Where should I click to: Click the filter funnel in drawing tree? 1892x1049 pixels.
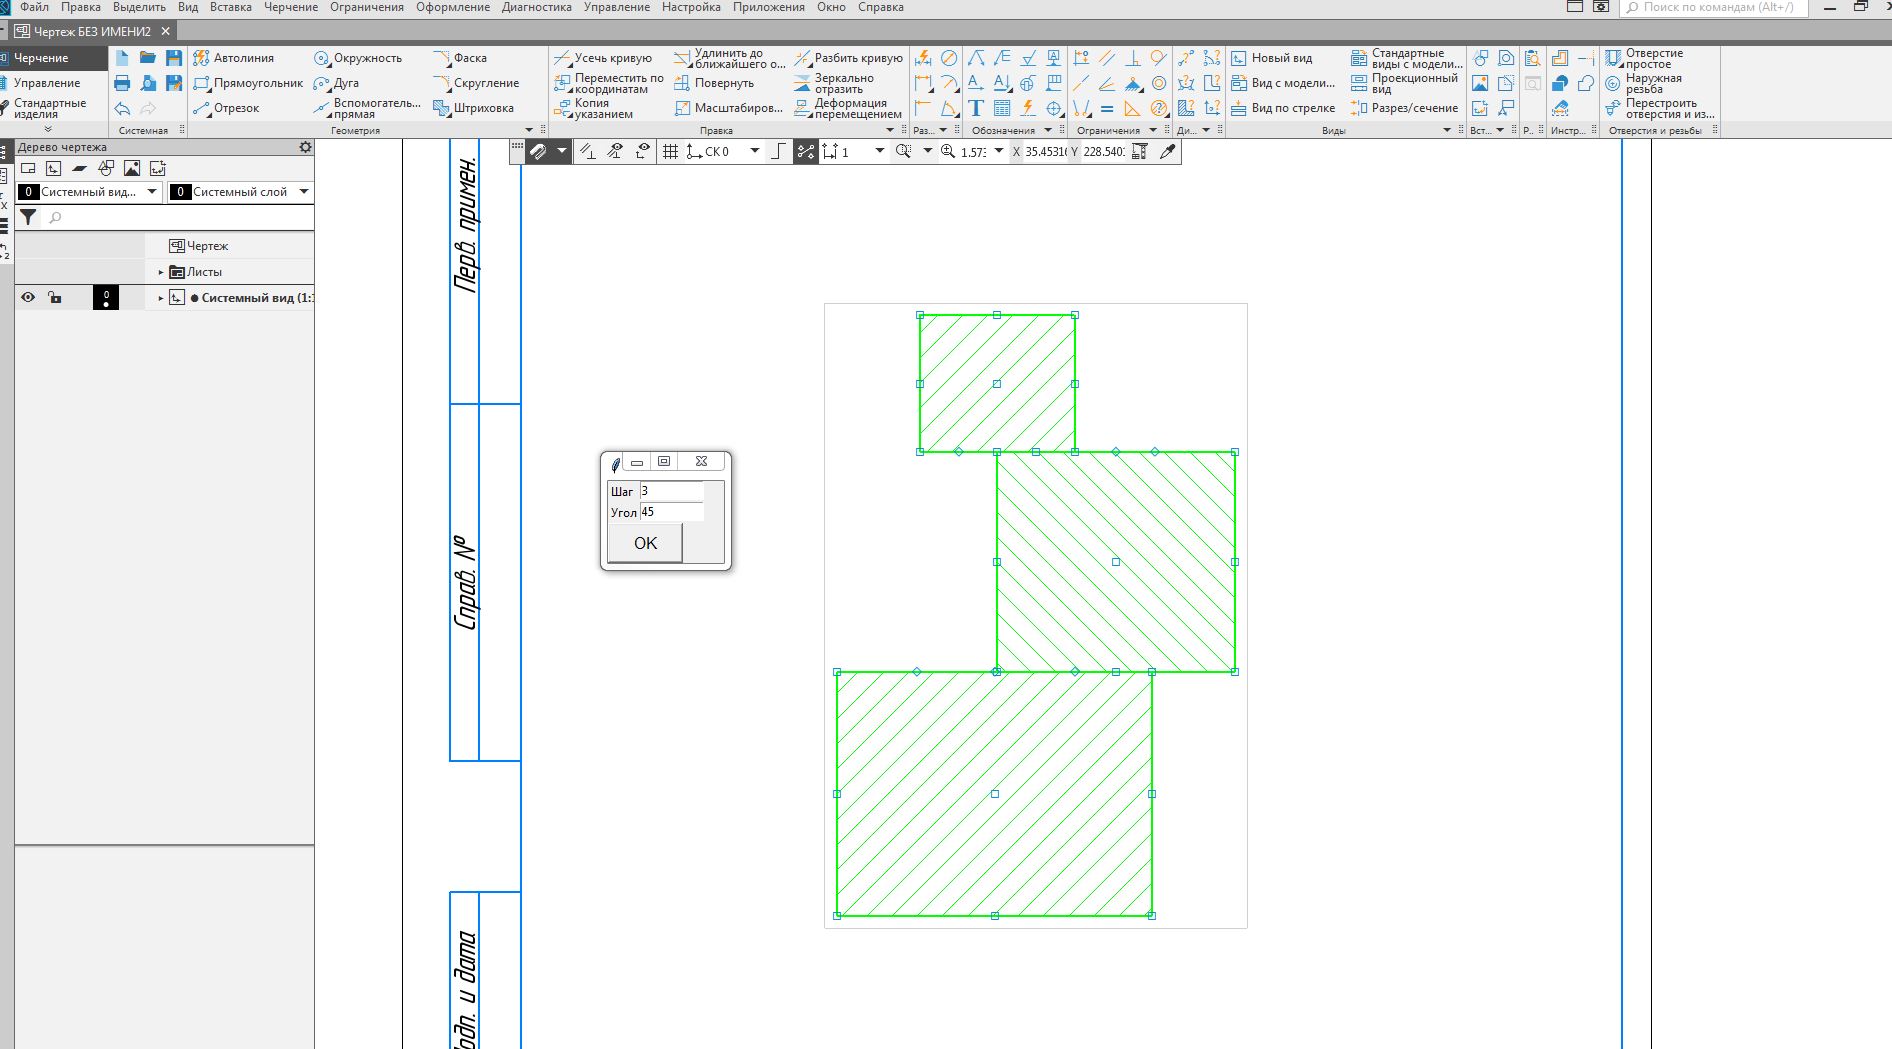point(29,217)
